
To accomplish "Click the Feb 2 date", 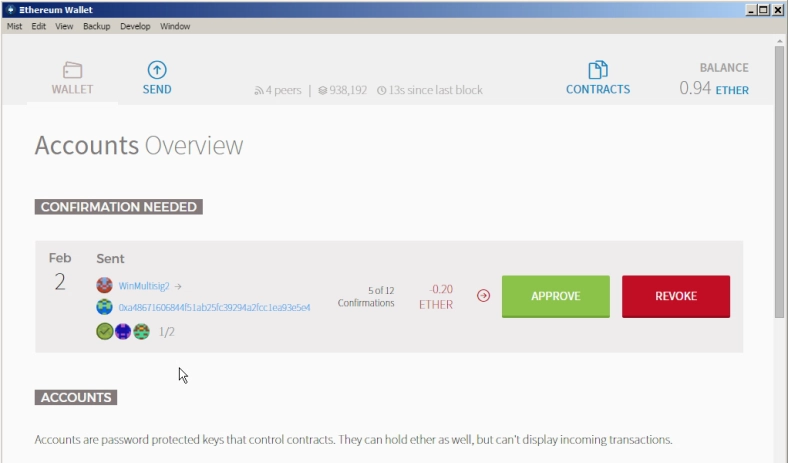I will pos(60,272).
